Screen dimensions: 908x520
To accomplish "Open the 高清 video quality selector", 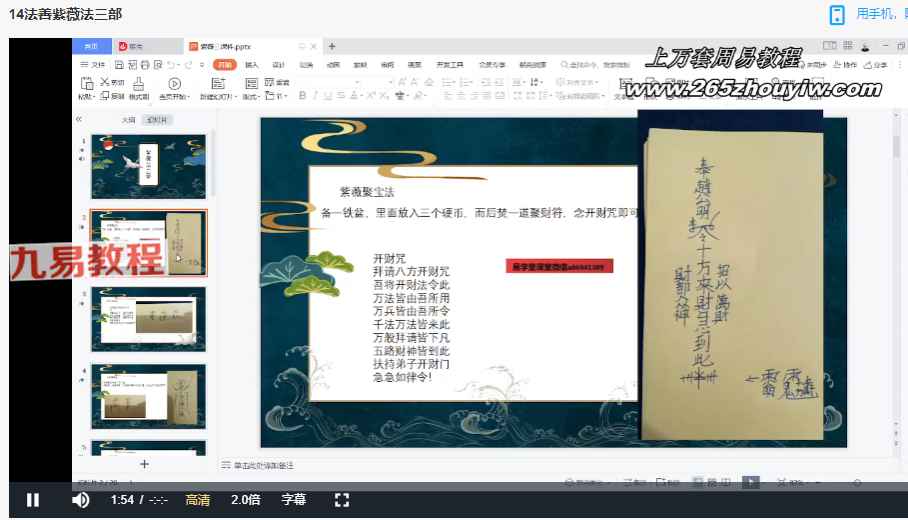I will coord(197,500).
